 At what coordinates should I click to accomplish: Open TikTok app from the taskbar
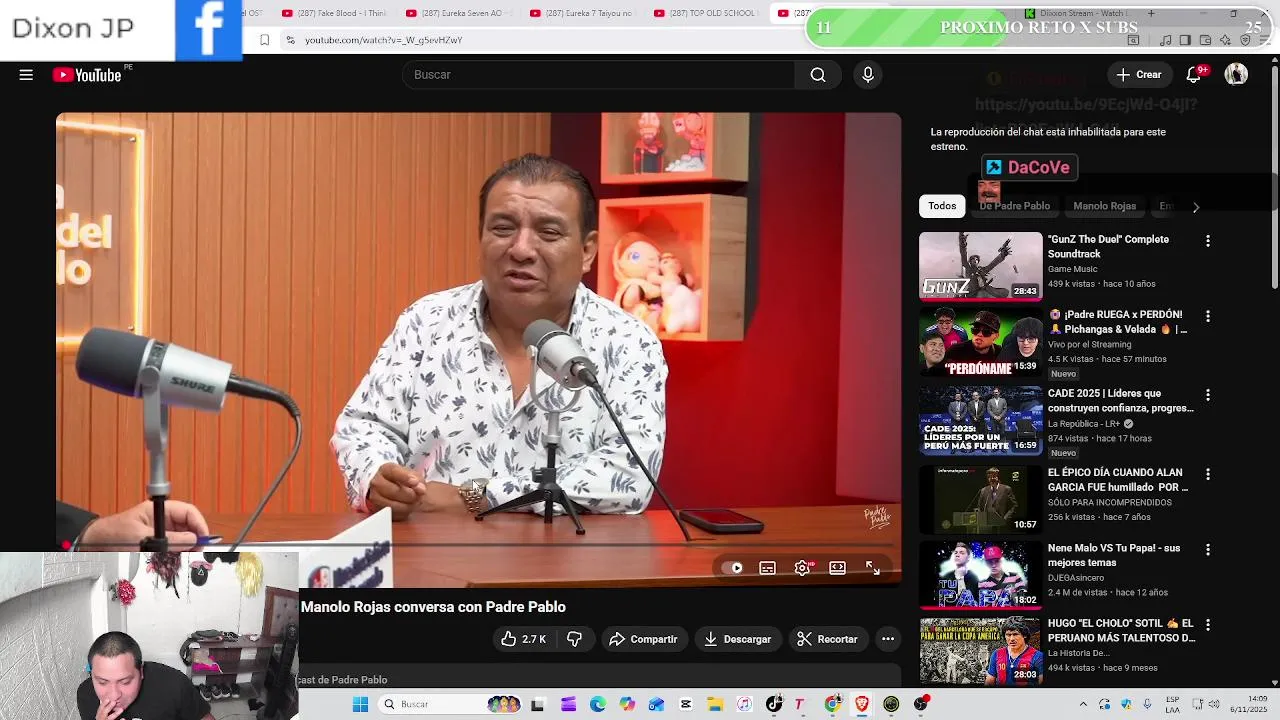tap(774, 704)
